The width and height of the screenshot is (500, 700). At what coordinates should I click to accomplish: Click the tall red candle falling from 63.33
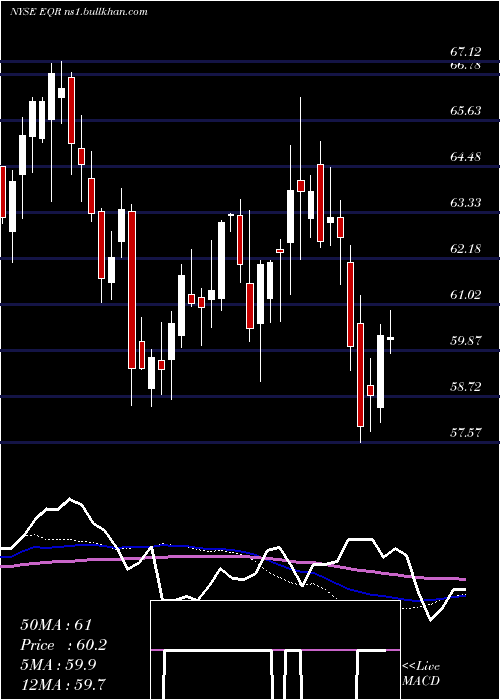click(132, 290)
